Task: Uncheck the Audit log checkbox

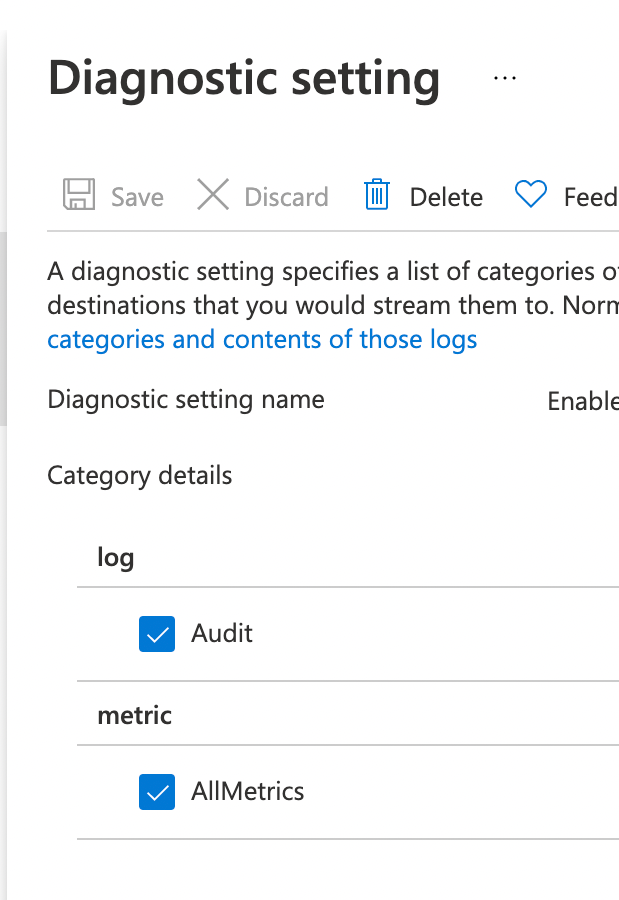Action: [157, 634]
